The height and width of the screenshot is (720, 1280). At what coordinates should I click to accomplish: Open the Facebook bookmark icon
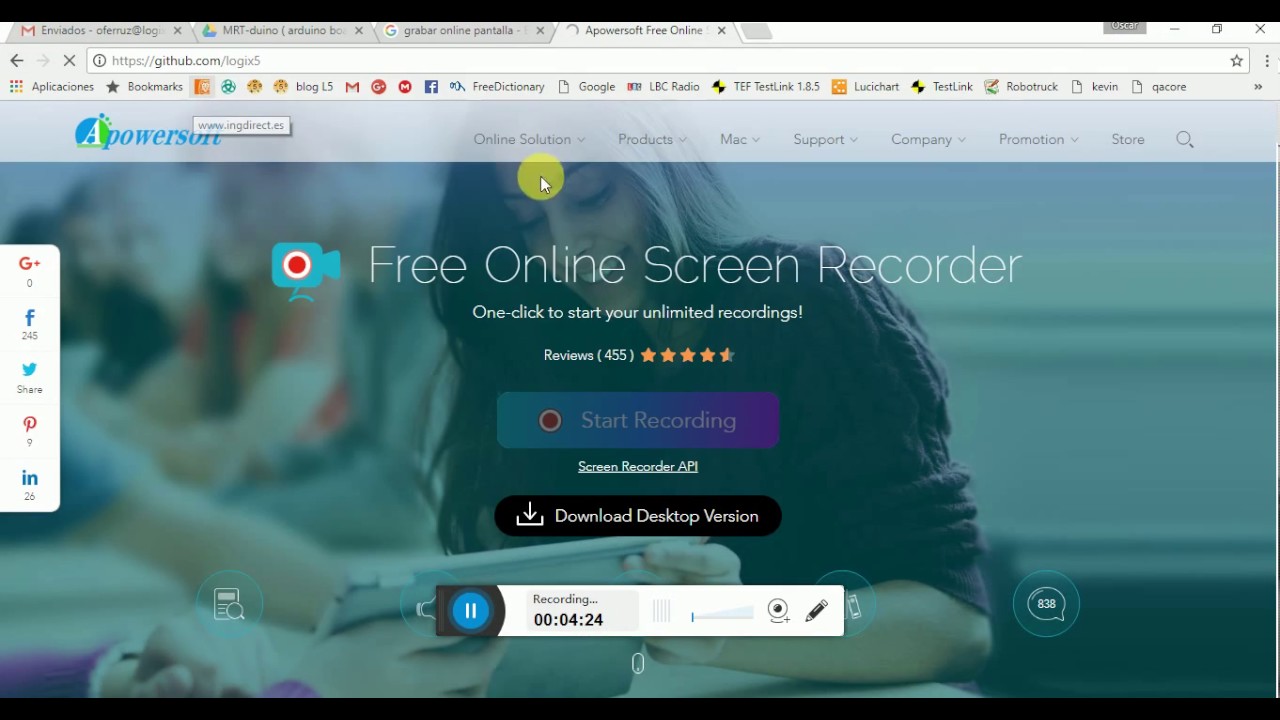[431, 87]
